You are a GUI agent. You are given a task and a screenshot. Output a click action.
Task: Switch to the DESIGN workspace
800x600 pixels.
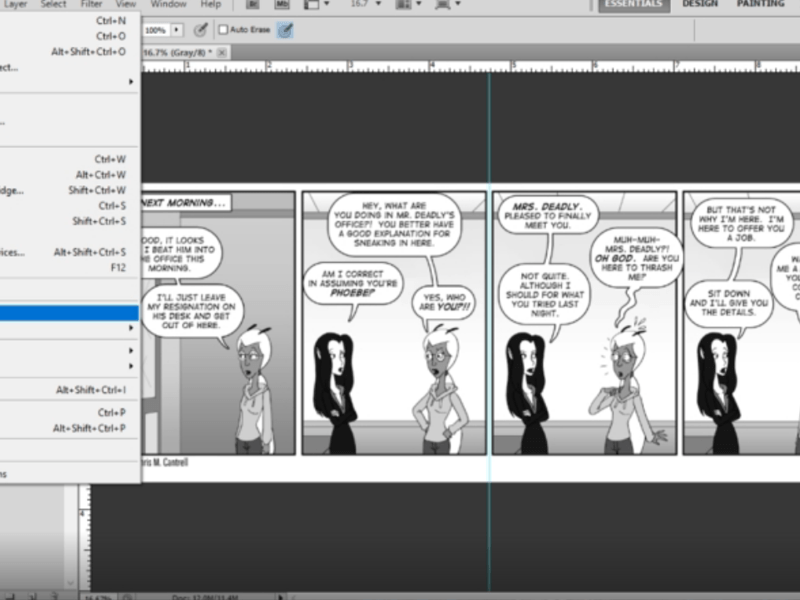(700, 4)
